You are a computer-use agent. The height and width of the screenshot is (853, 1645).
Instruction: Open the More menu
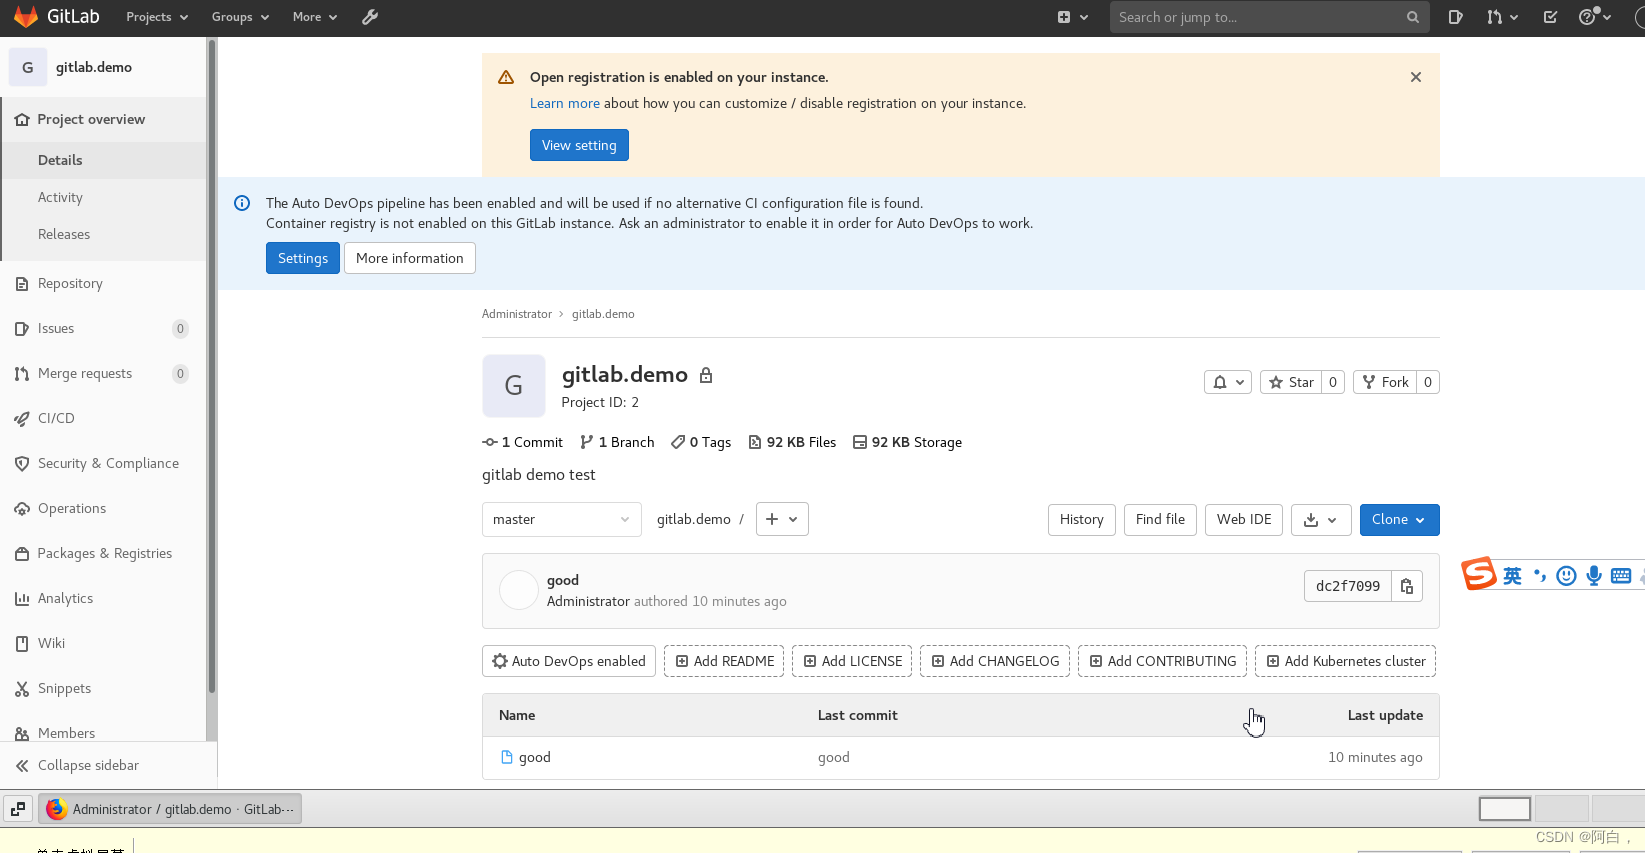click(x=315, y=17)
